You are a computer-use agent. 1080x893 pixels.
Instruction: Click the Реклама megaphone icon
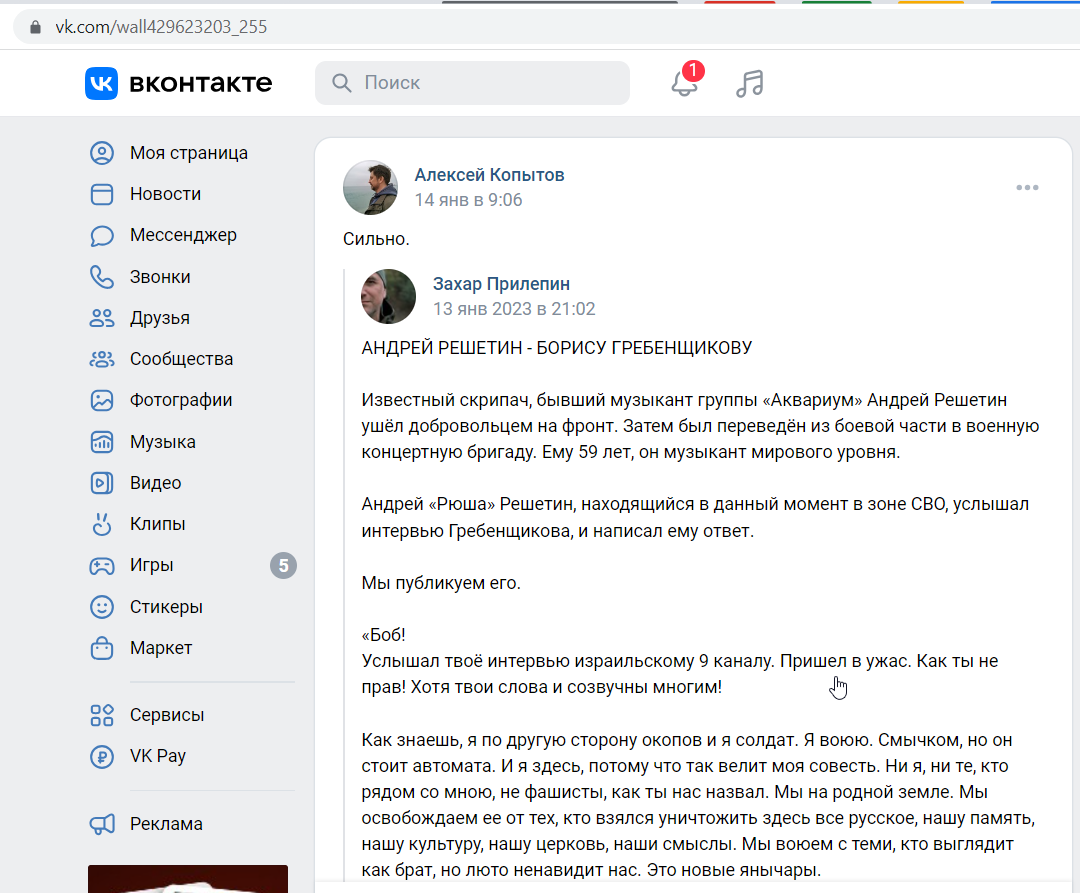point(102,824)
